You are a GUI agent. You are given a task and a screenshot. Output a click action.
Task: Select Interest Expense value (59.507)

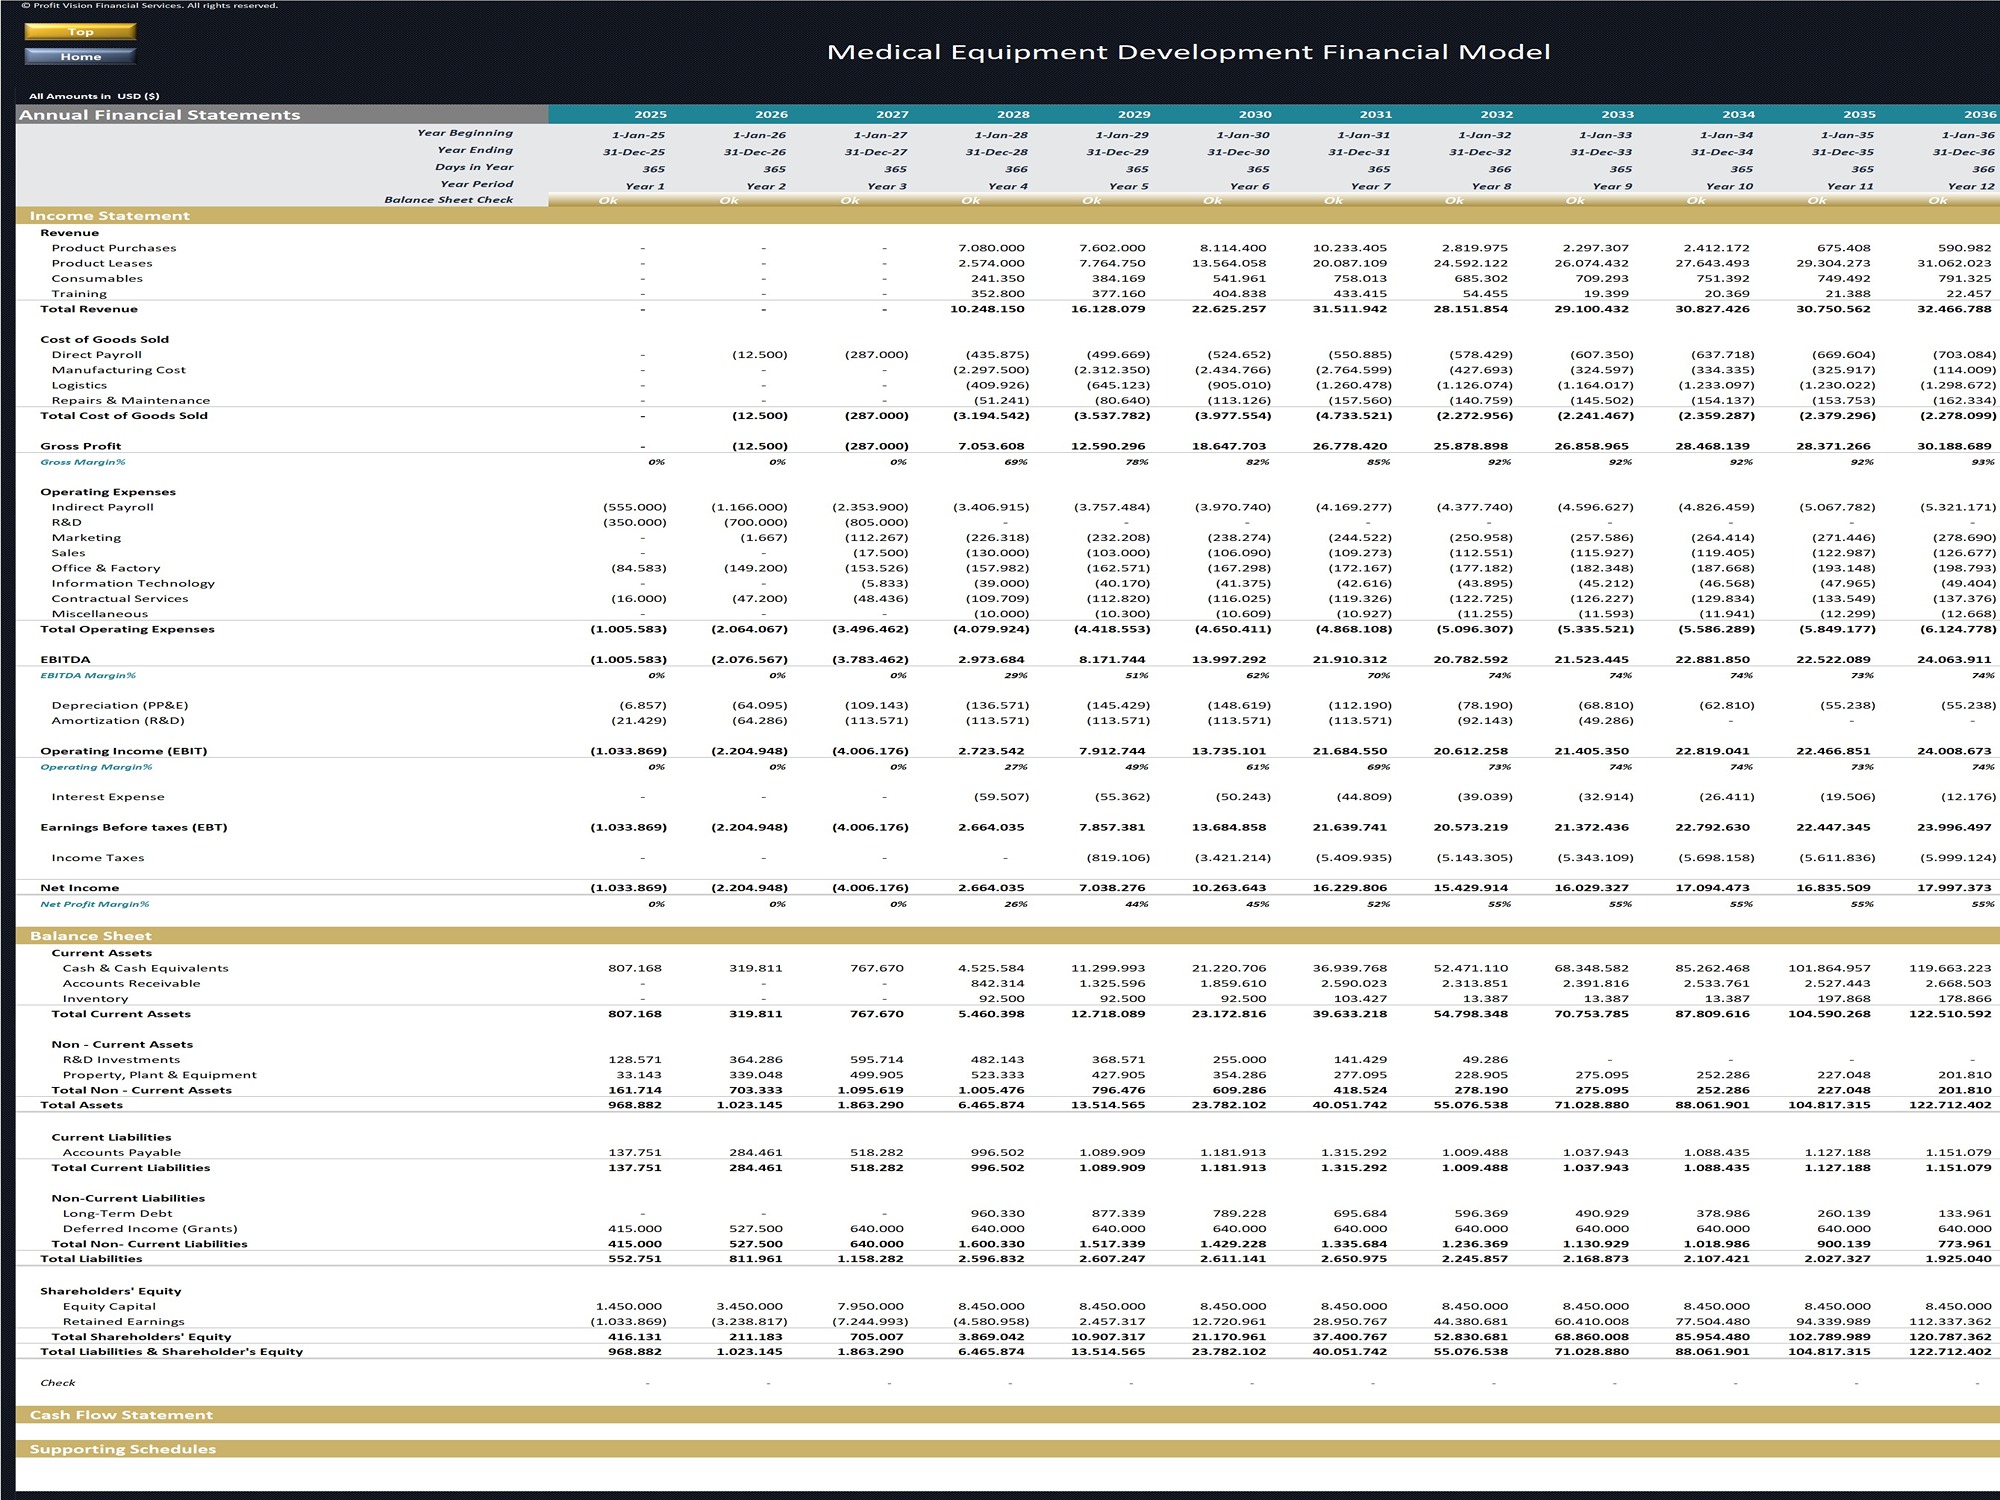[1001, 797]
